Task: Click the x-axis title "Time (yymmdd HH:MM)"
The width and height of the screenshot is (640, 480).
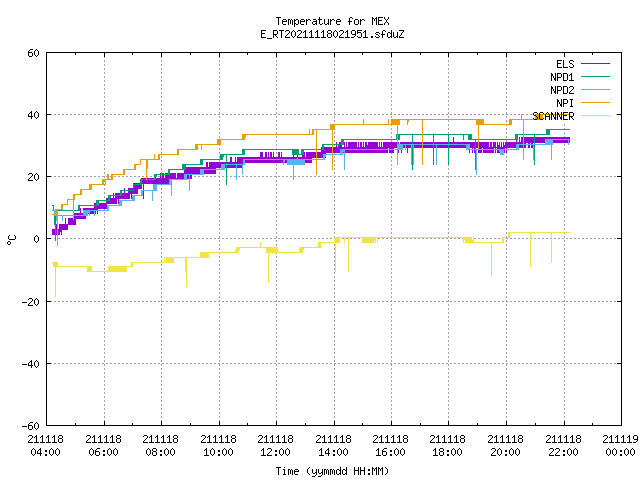Action: coord(332,471)
